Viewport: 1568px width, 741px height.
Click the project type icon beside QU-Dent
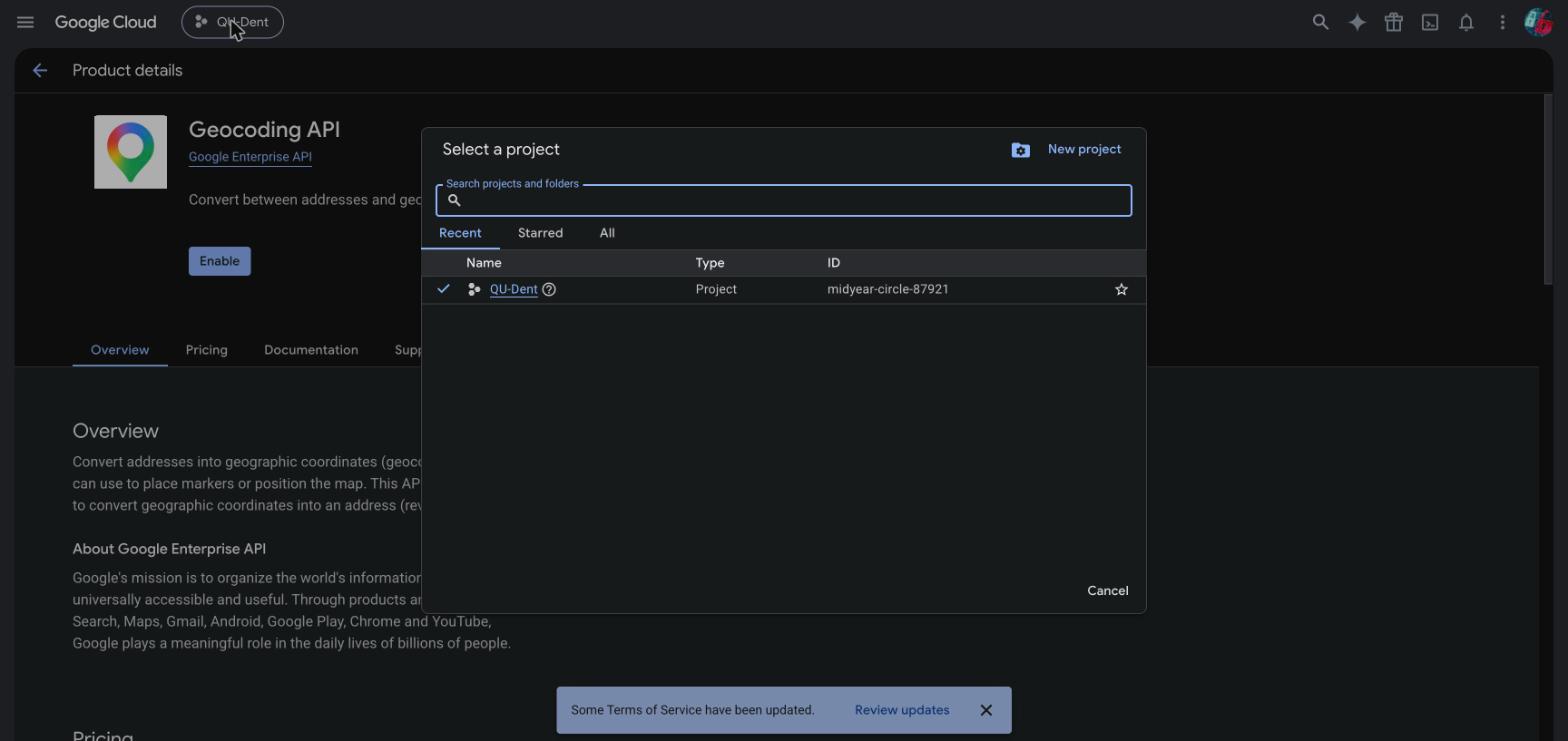474,289
